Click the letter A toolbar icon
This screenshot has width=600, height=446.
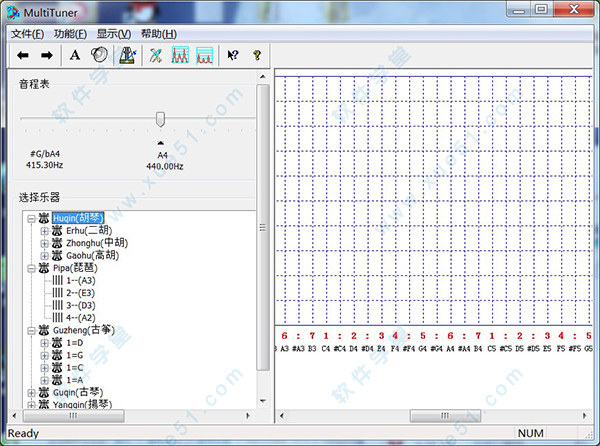tap(75, 55)
